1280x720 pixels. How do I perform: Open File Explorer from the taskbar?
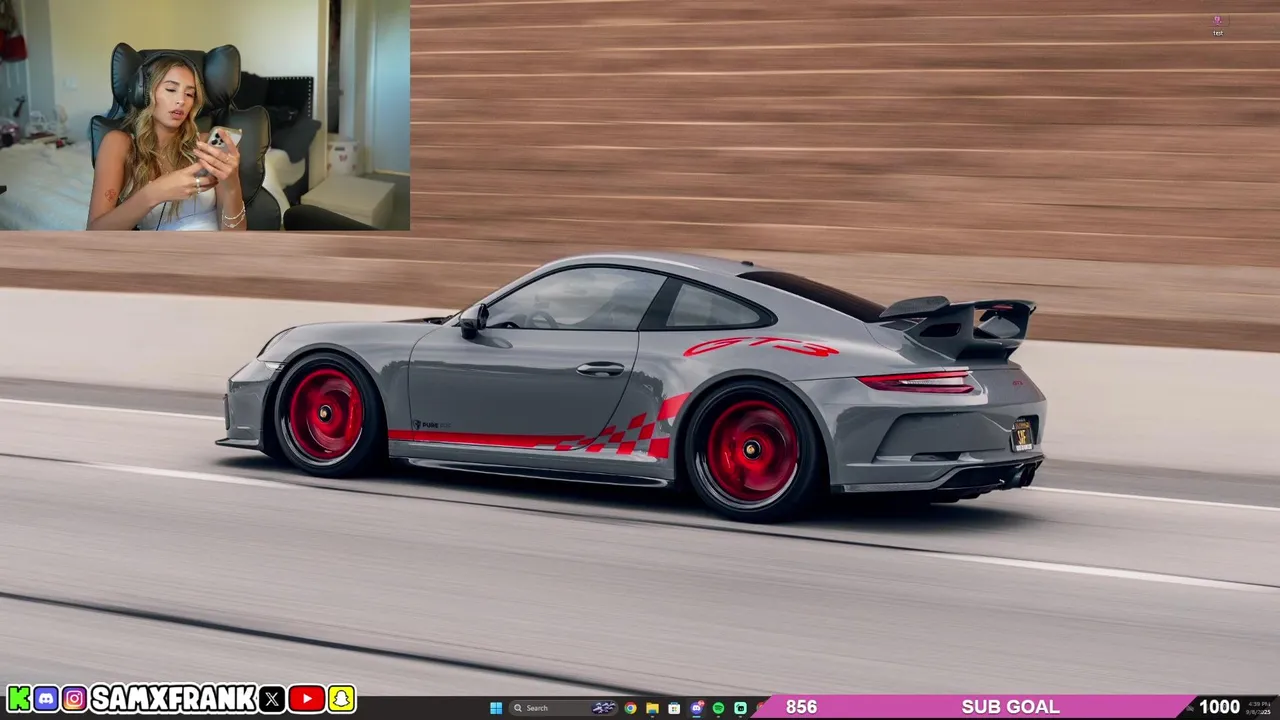pos(652,708)
